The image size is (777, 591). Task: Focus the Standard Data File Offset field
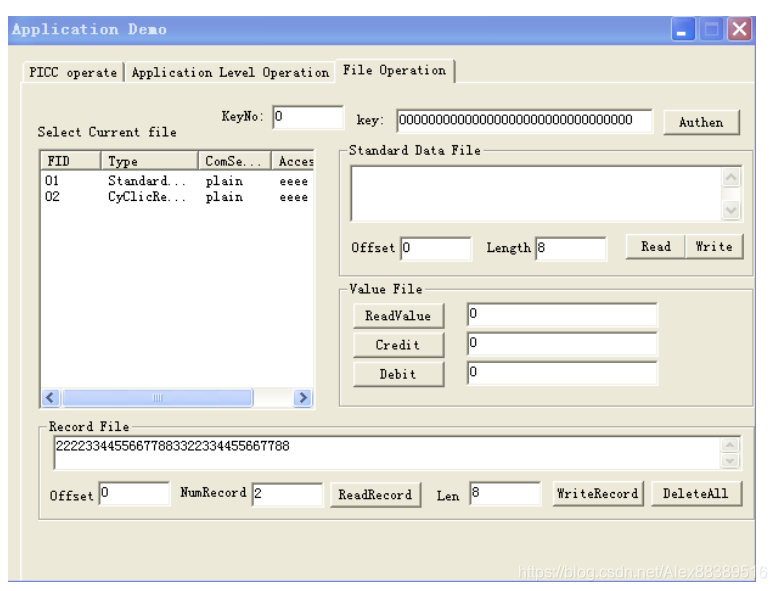point(436,248)
